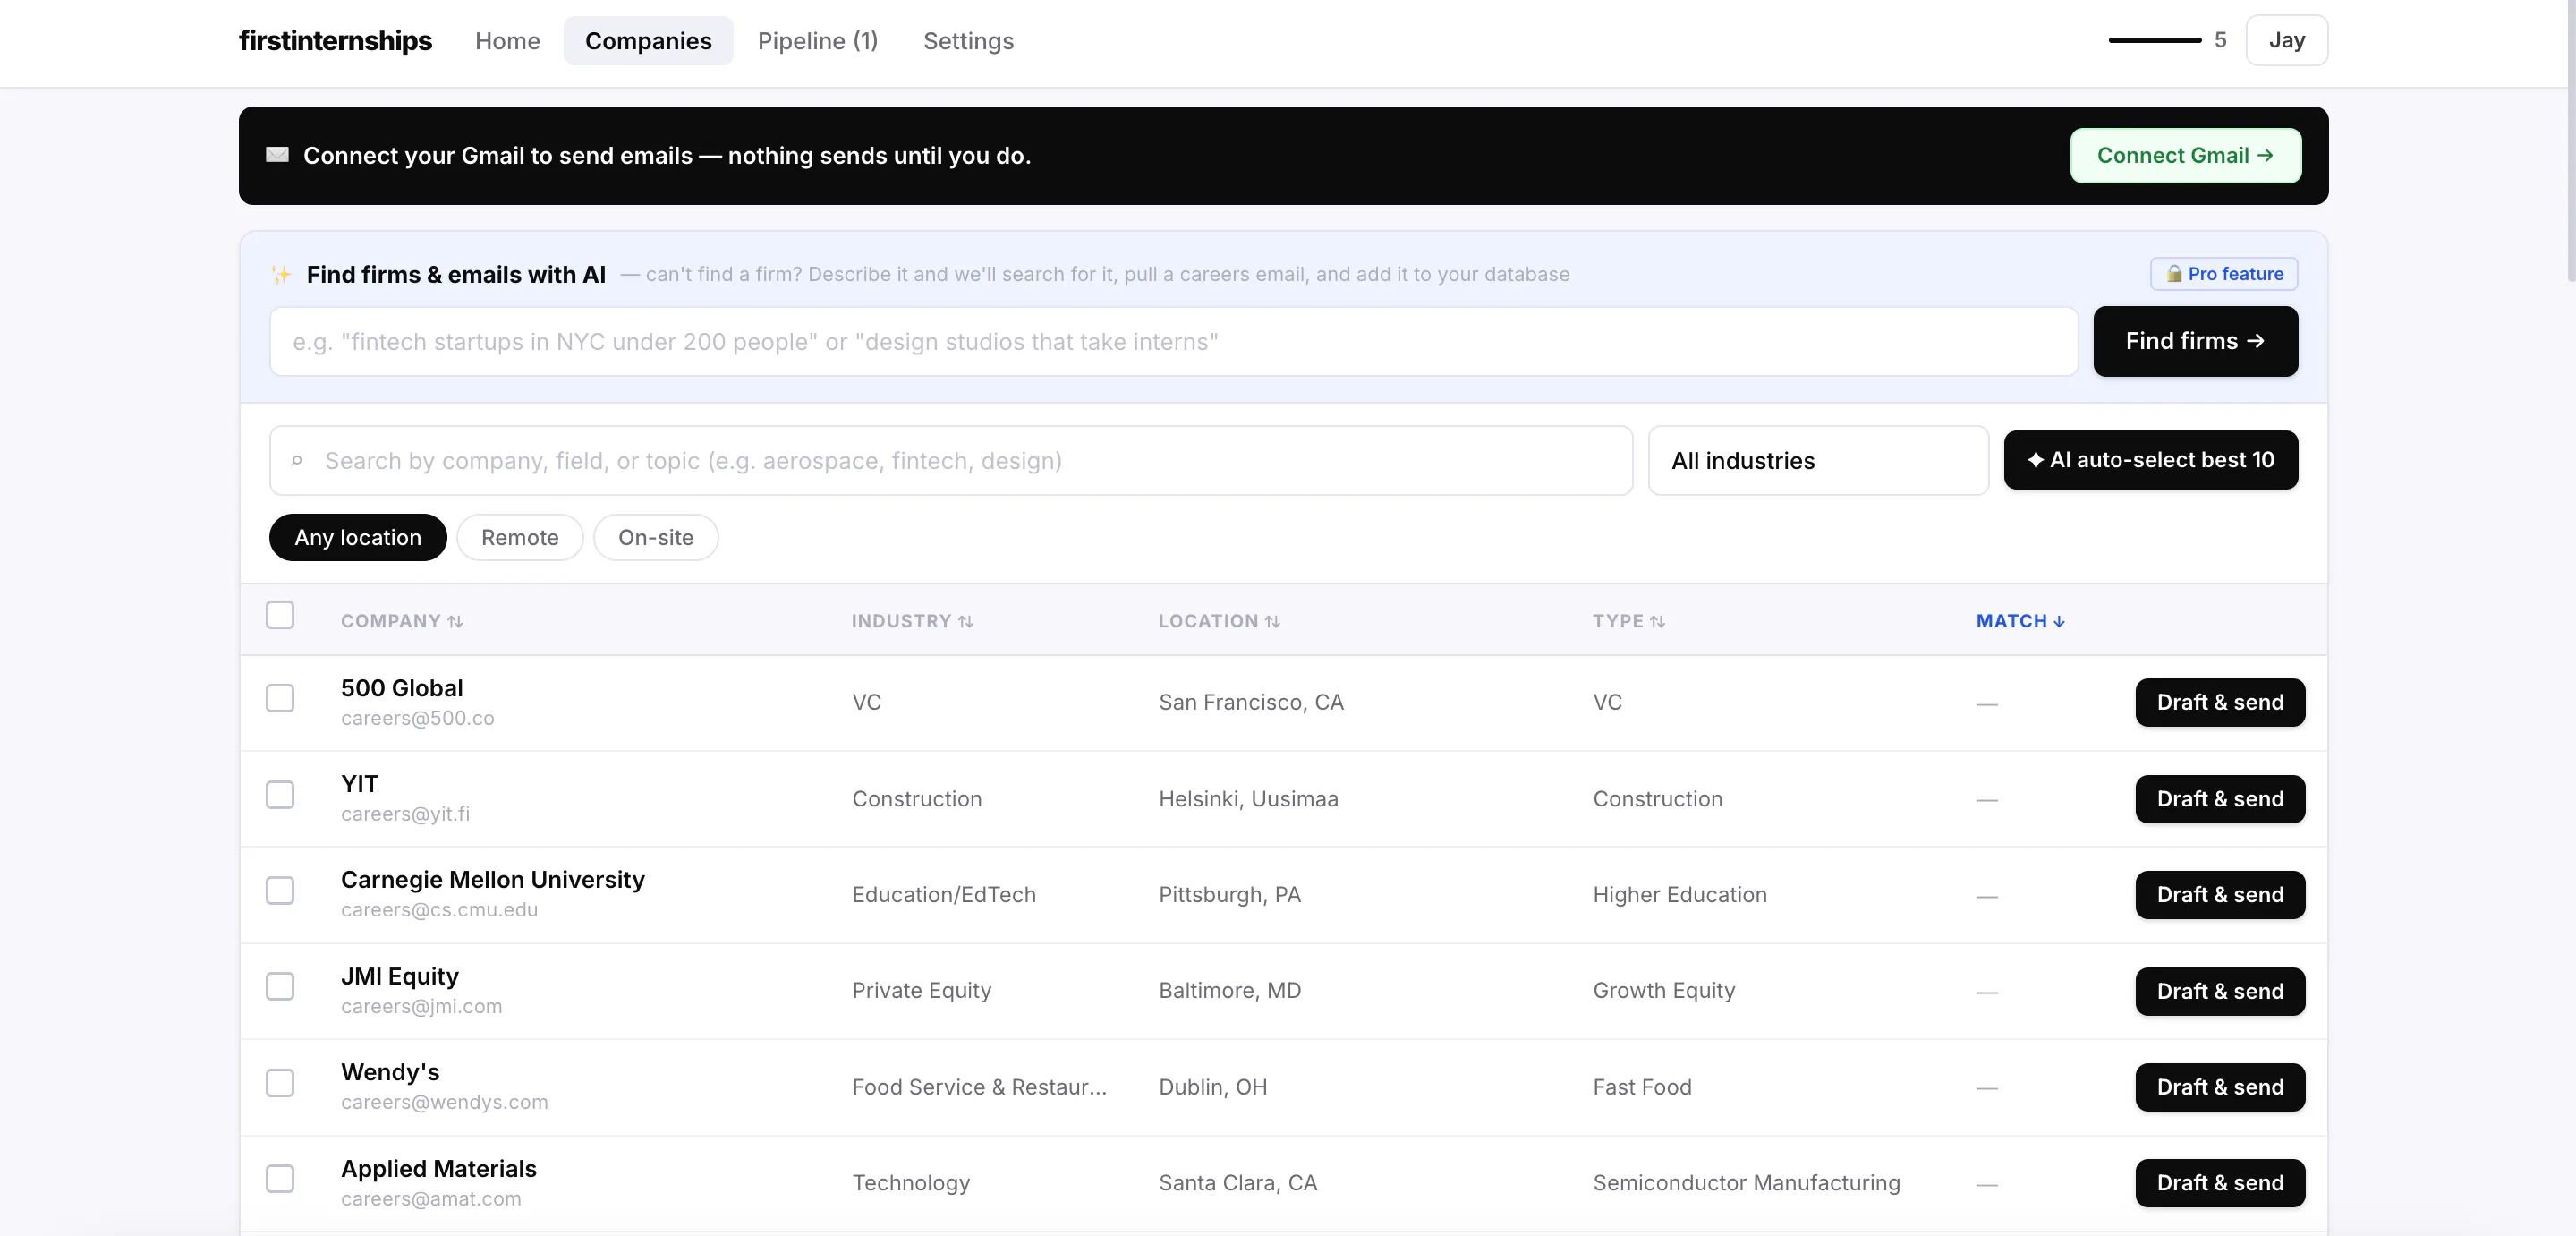
Task: Check the YIT row checkbox
Action: pyautogui.click(x=280, y=795)
